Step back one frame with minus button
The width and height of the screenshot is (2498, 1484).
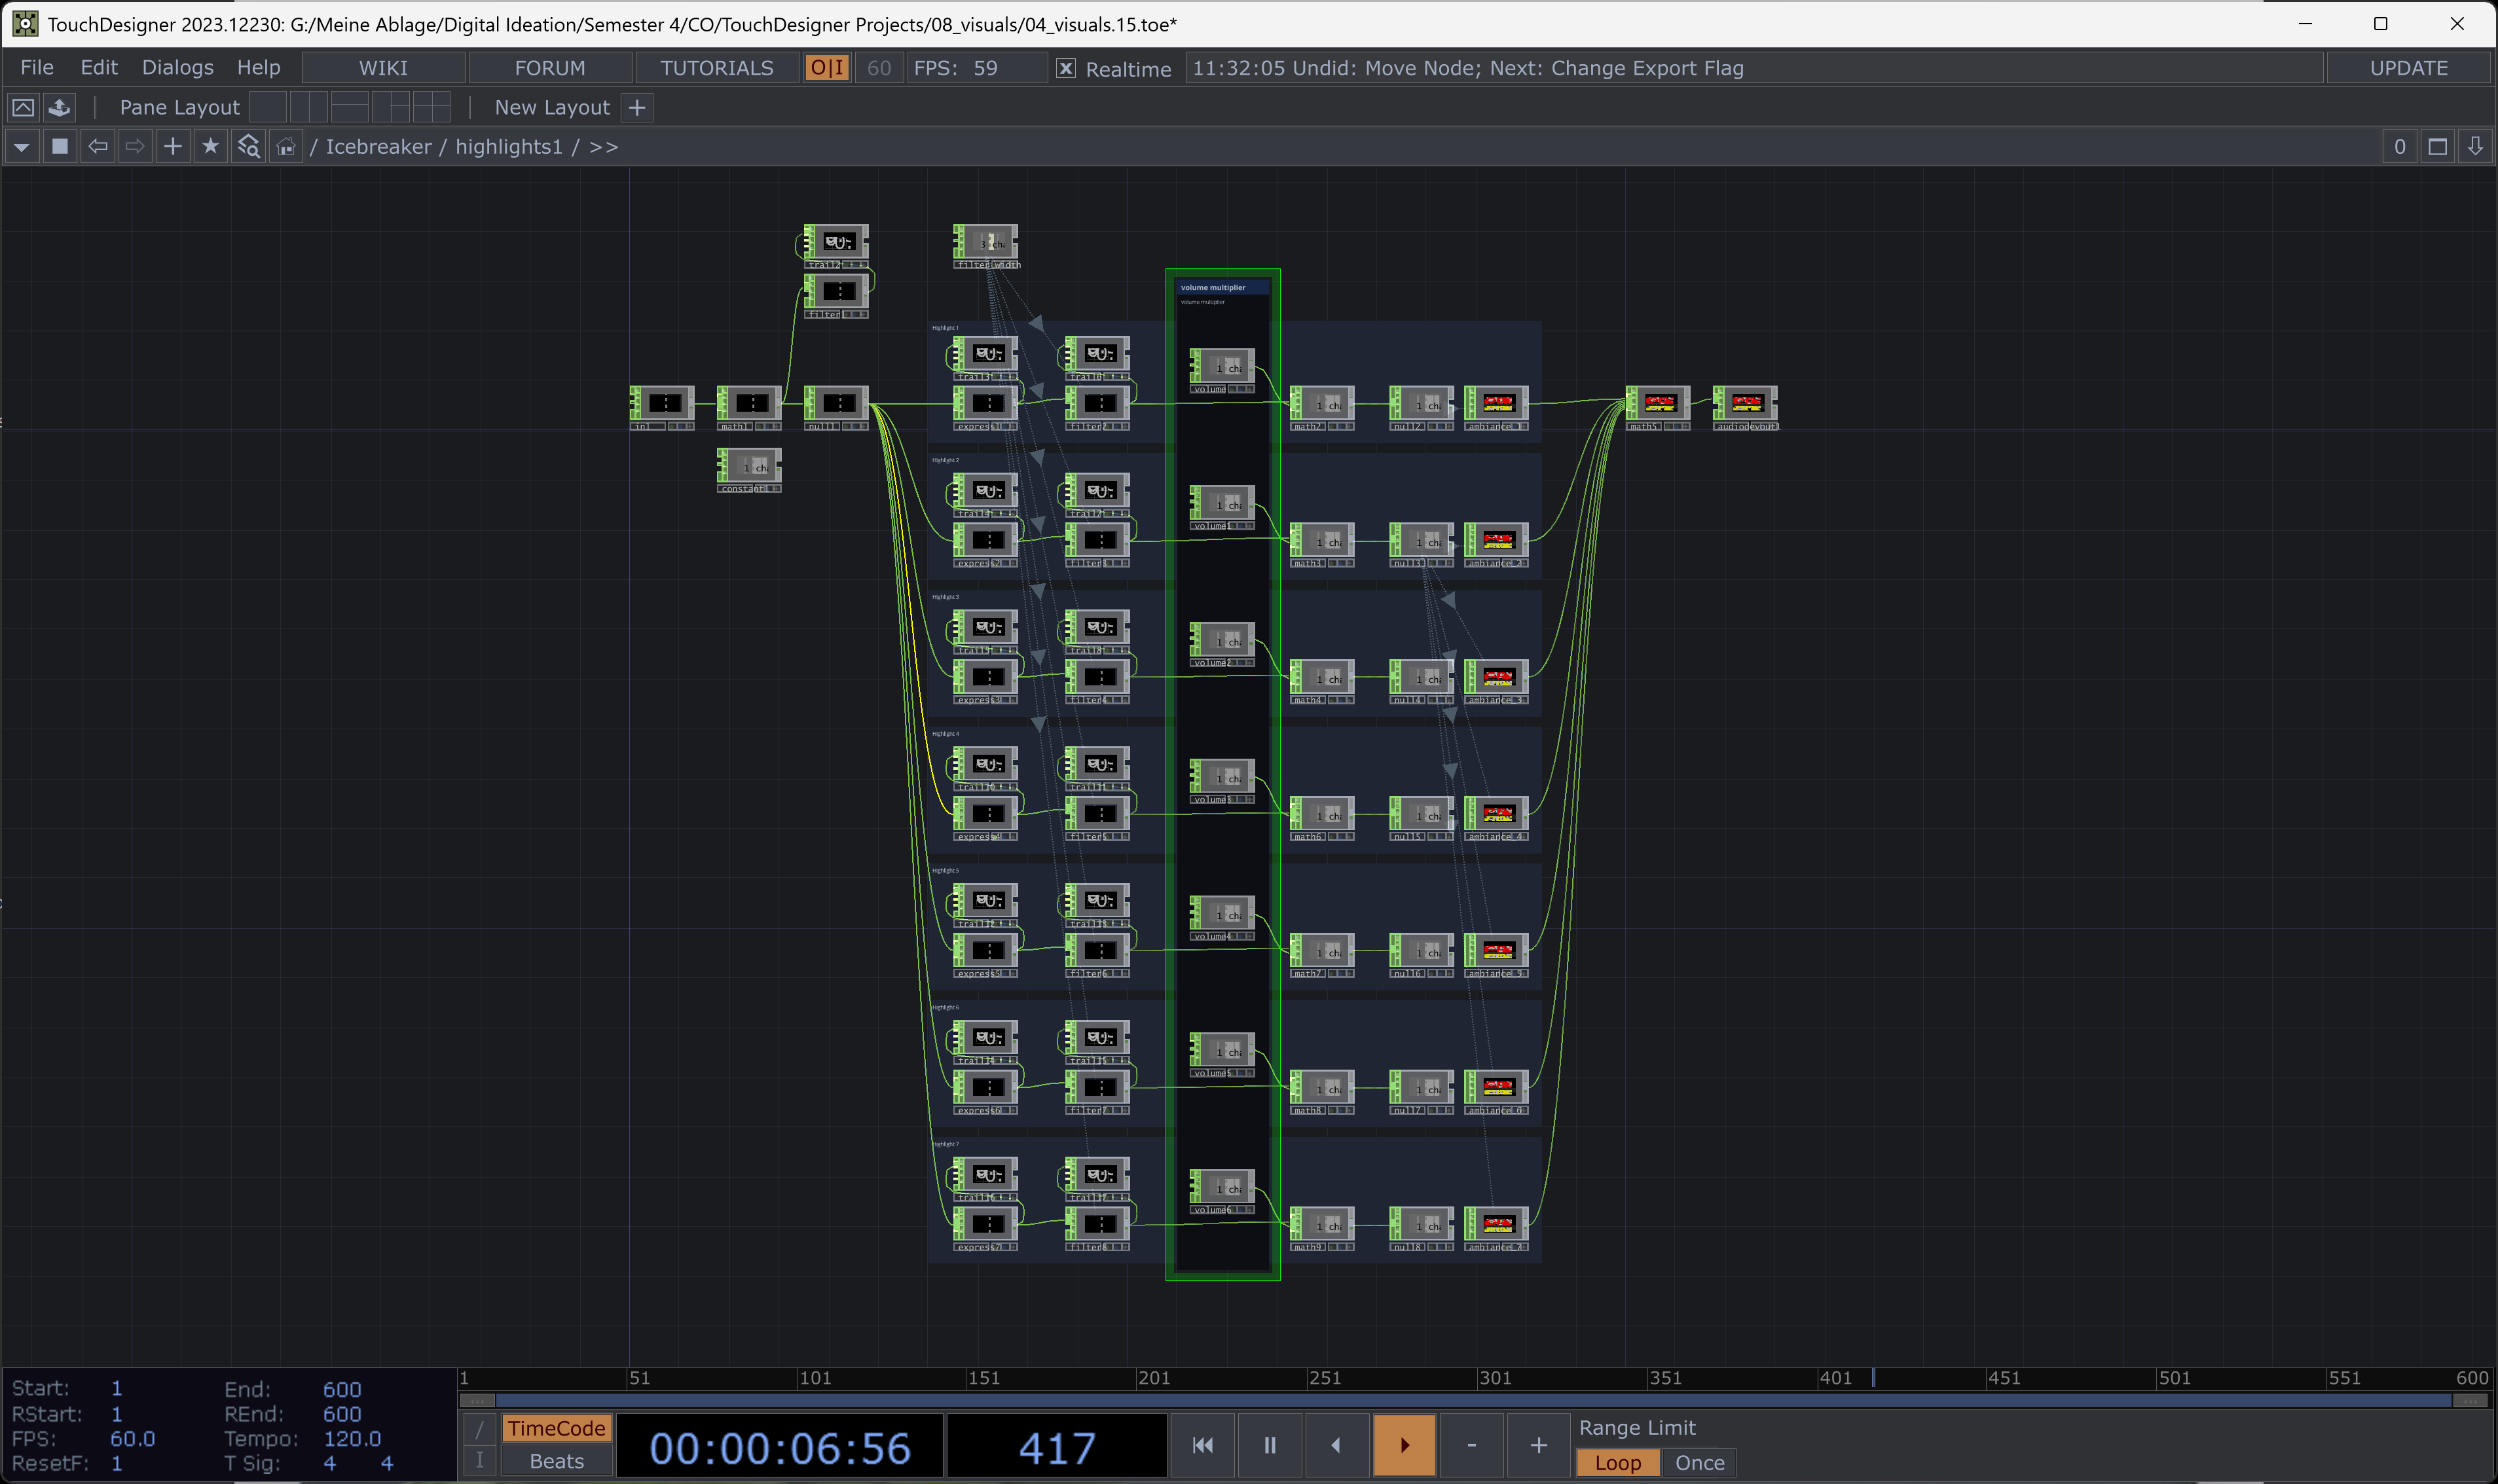1471,1445
